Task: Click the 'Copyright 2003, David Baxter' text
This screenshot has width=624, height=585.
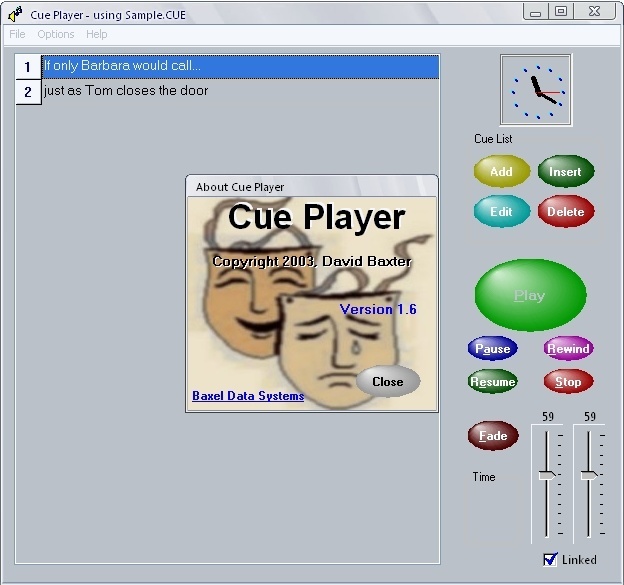Action: (x=312, y=261)
